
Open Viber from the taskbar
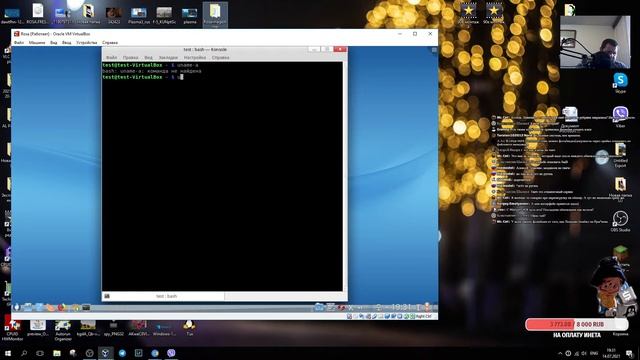point(171,353)
